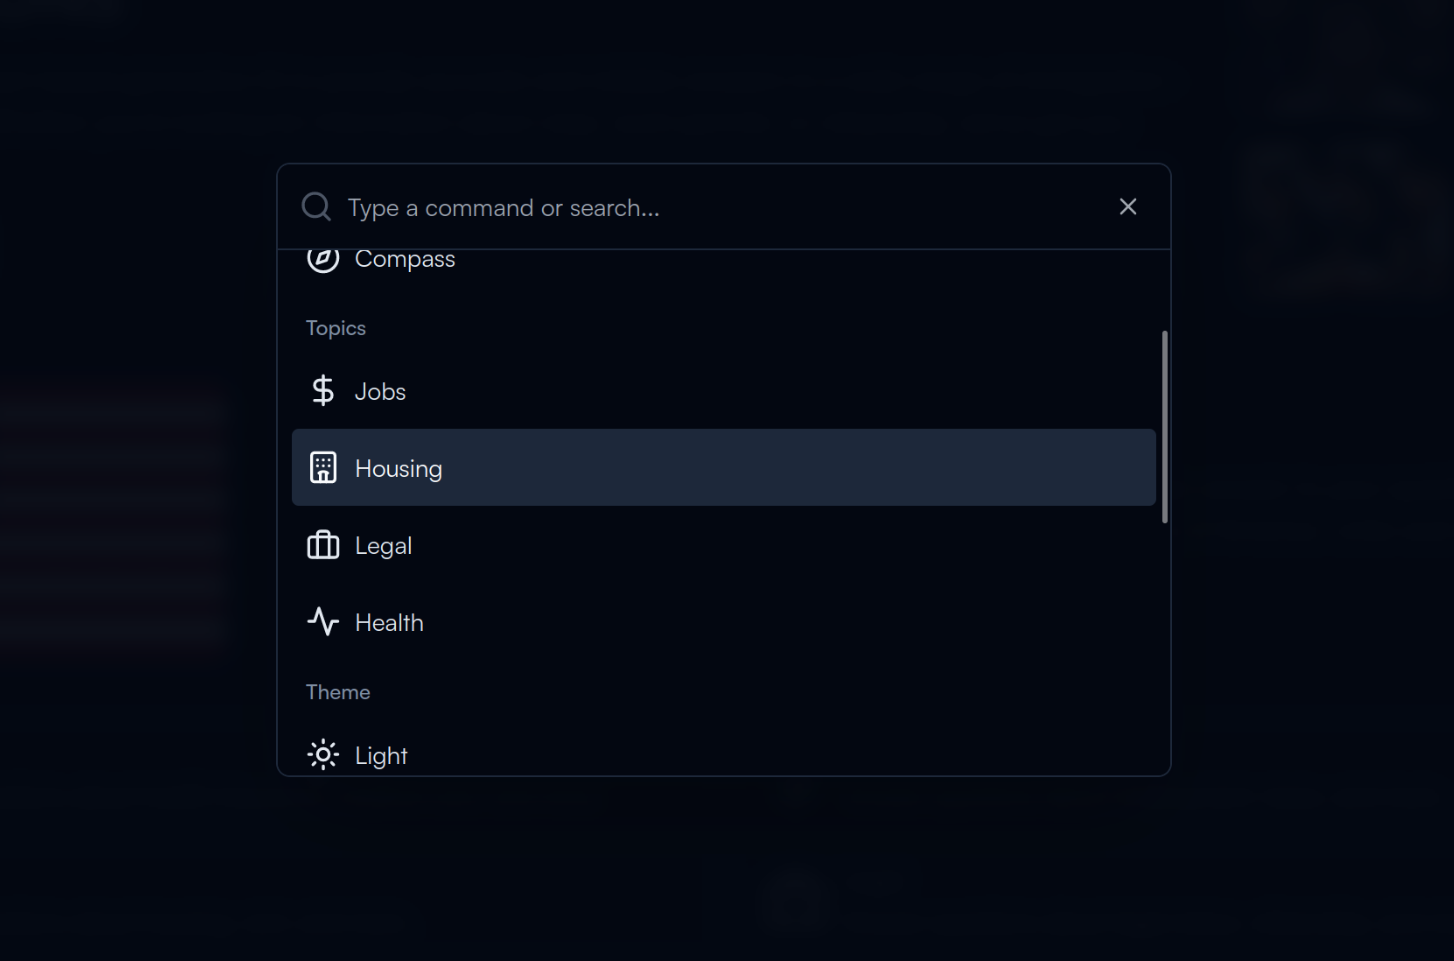The width and height of the screenshot is (1454, 961).
Task: Go to the Health topic
Action: click(724, 622)
